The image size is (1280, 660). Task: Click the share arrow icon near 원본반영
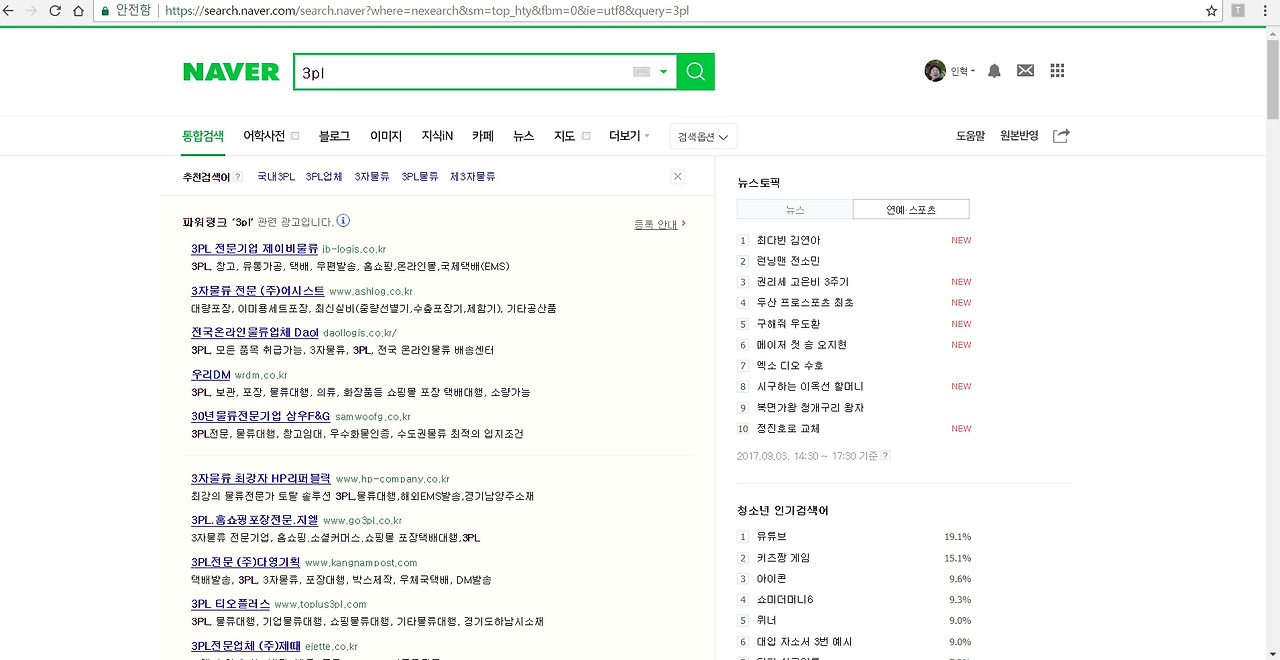click(1061, 136)
